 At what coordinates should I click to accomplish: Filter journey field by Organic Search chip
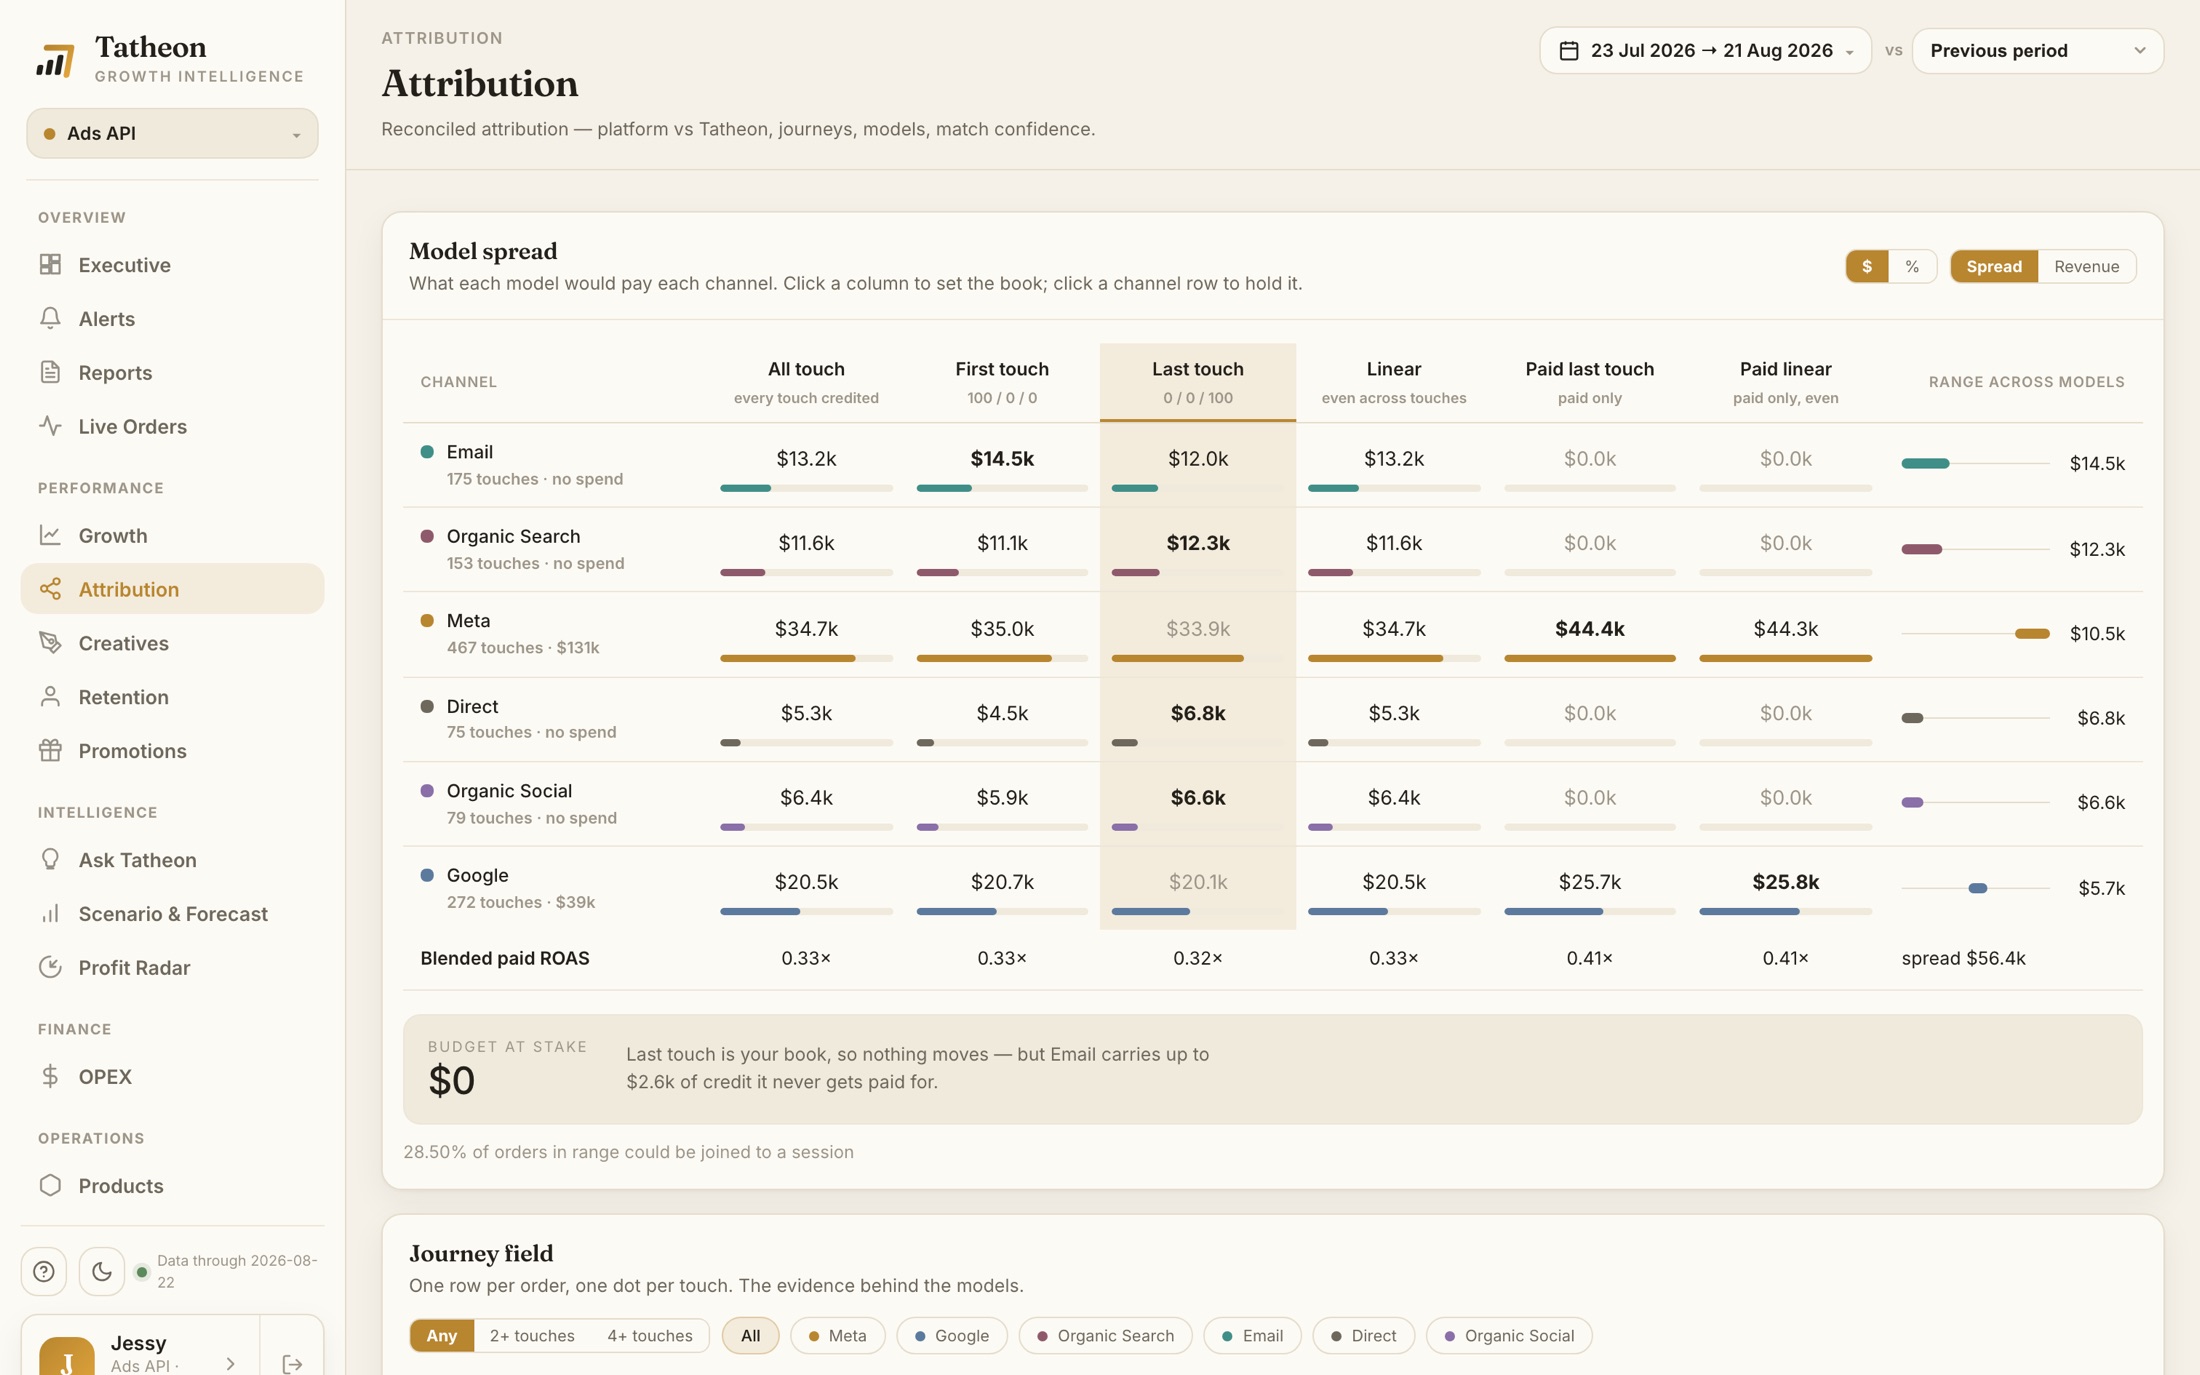pos(1105,1335)
